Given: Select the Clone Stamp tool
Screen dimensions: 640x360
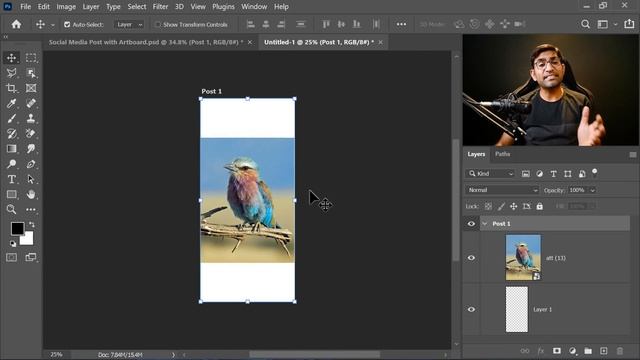Looking at the screenshot, I should click(31, 118).
